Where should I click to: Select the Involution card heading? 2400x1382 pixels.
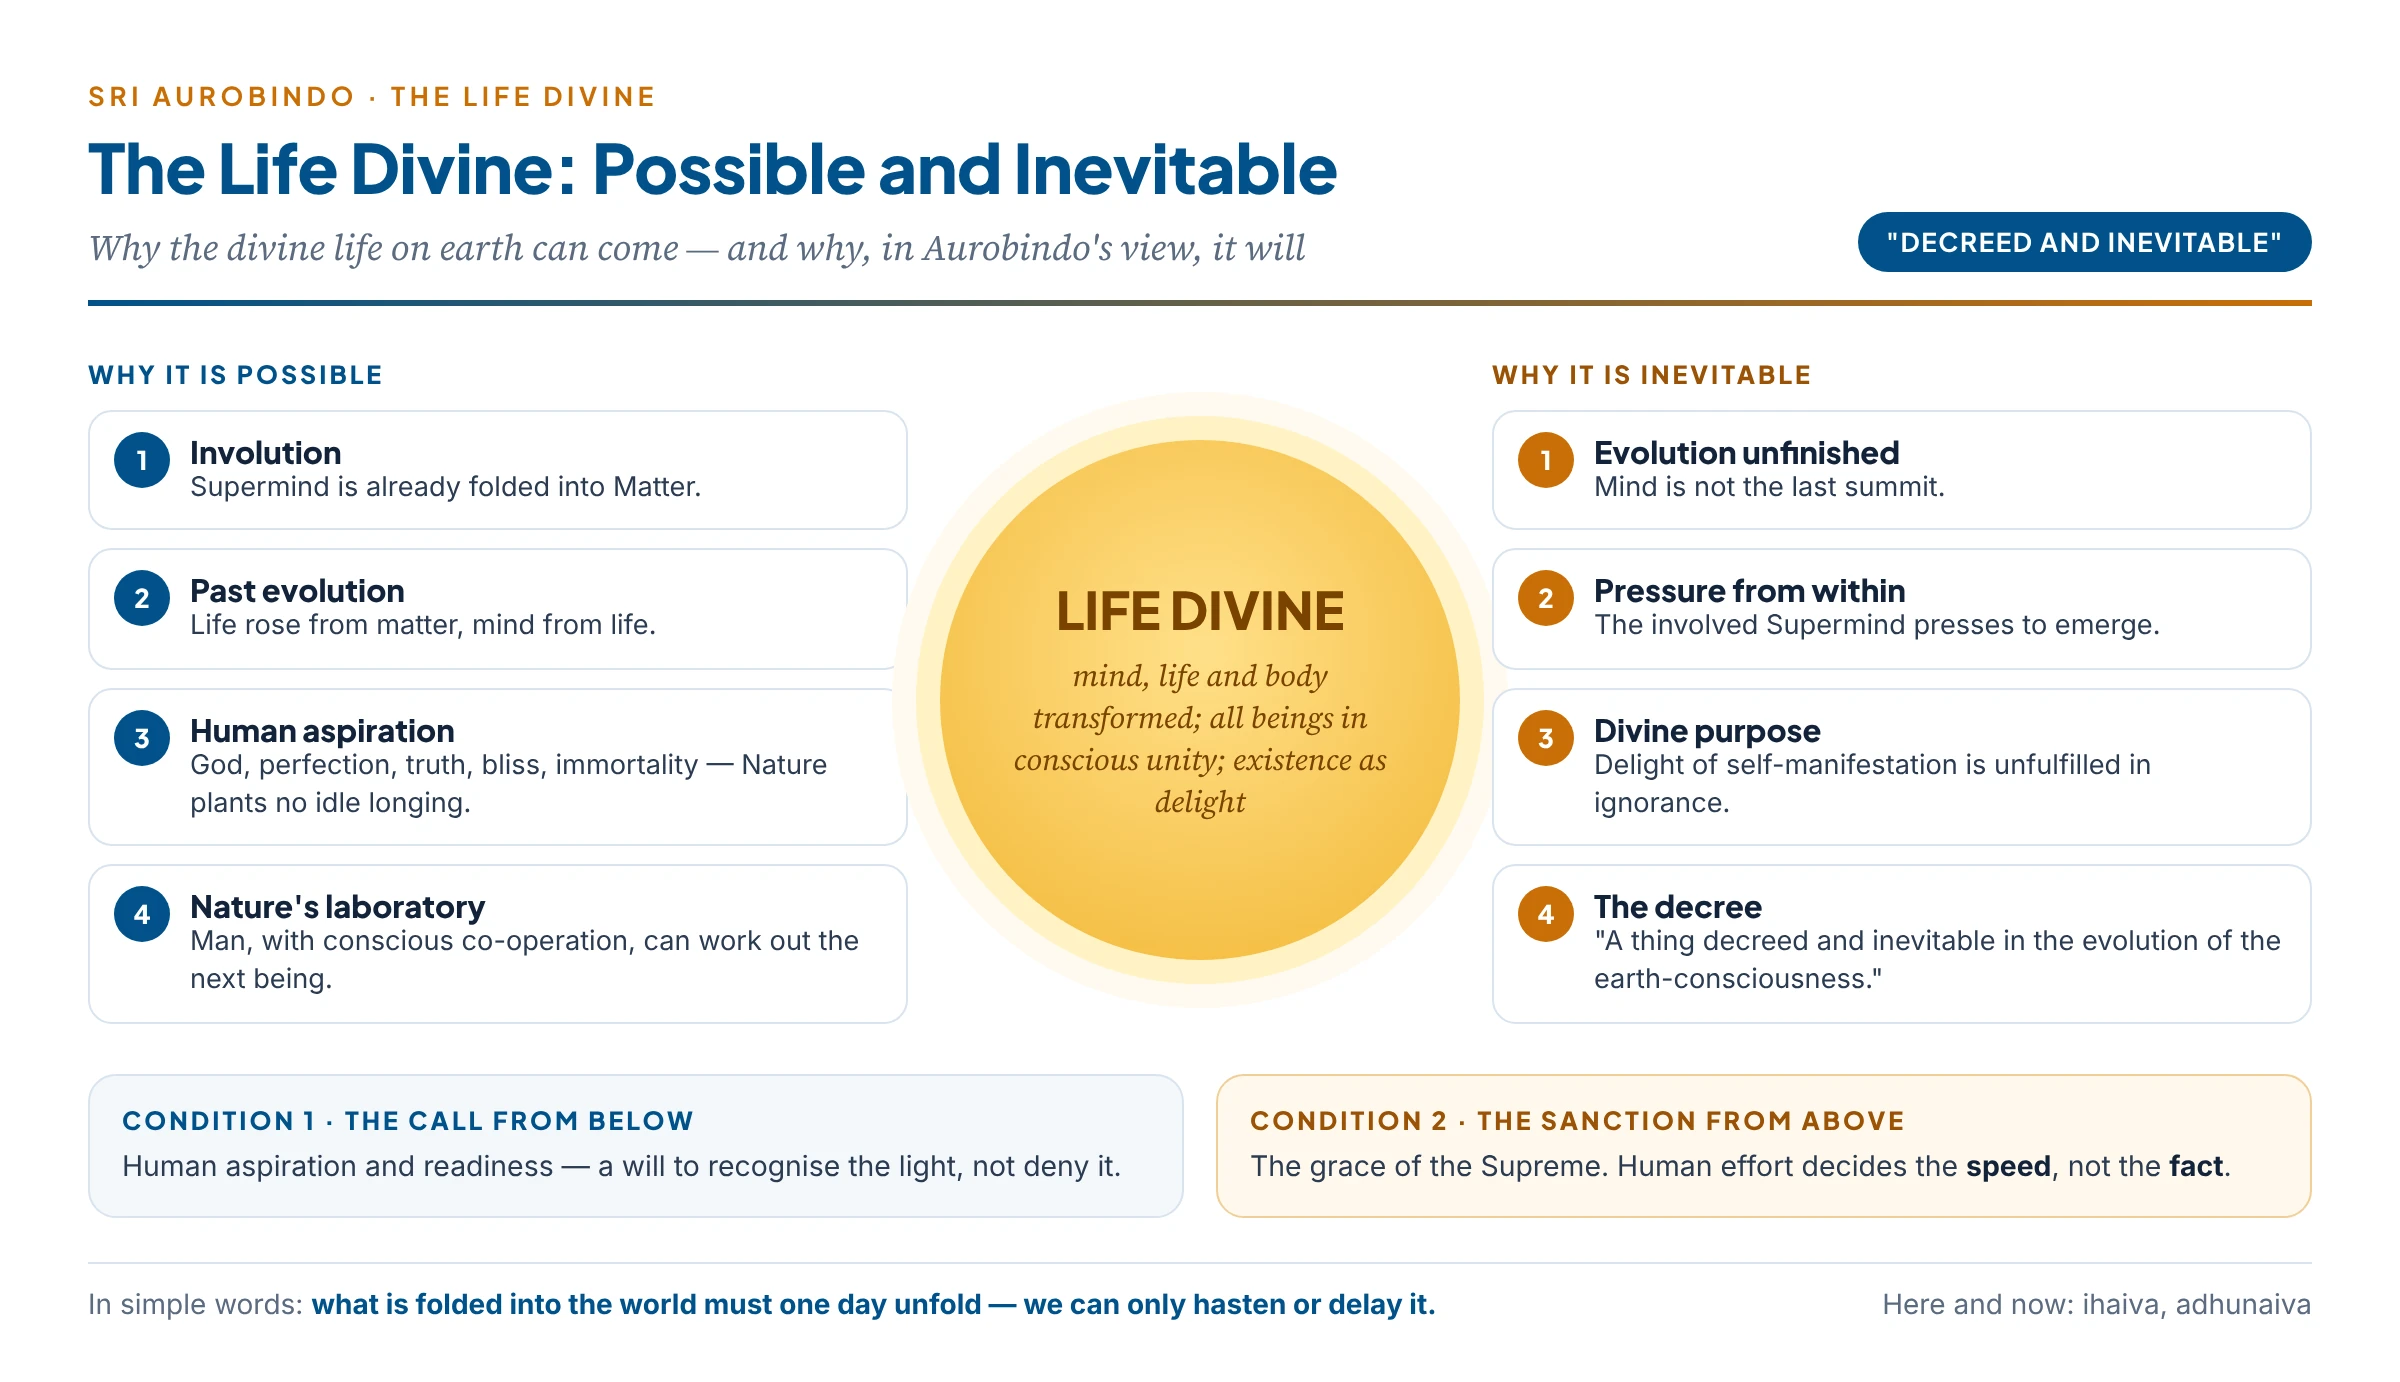click(266, 453)
